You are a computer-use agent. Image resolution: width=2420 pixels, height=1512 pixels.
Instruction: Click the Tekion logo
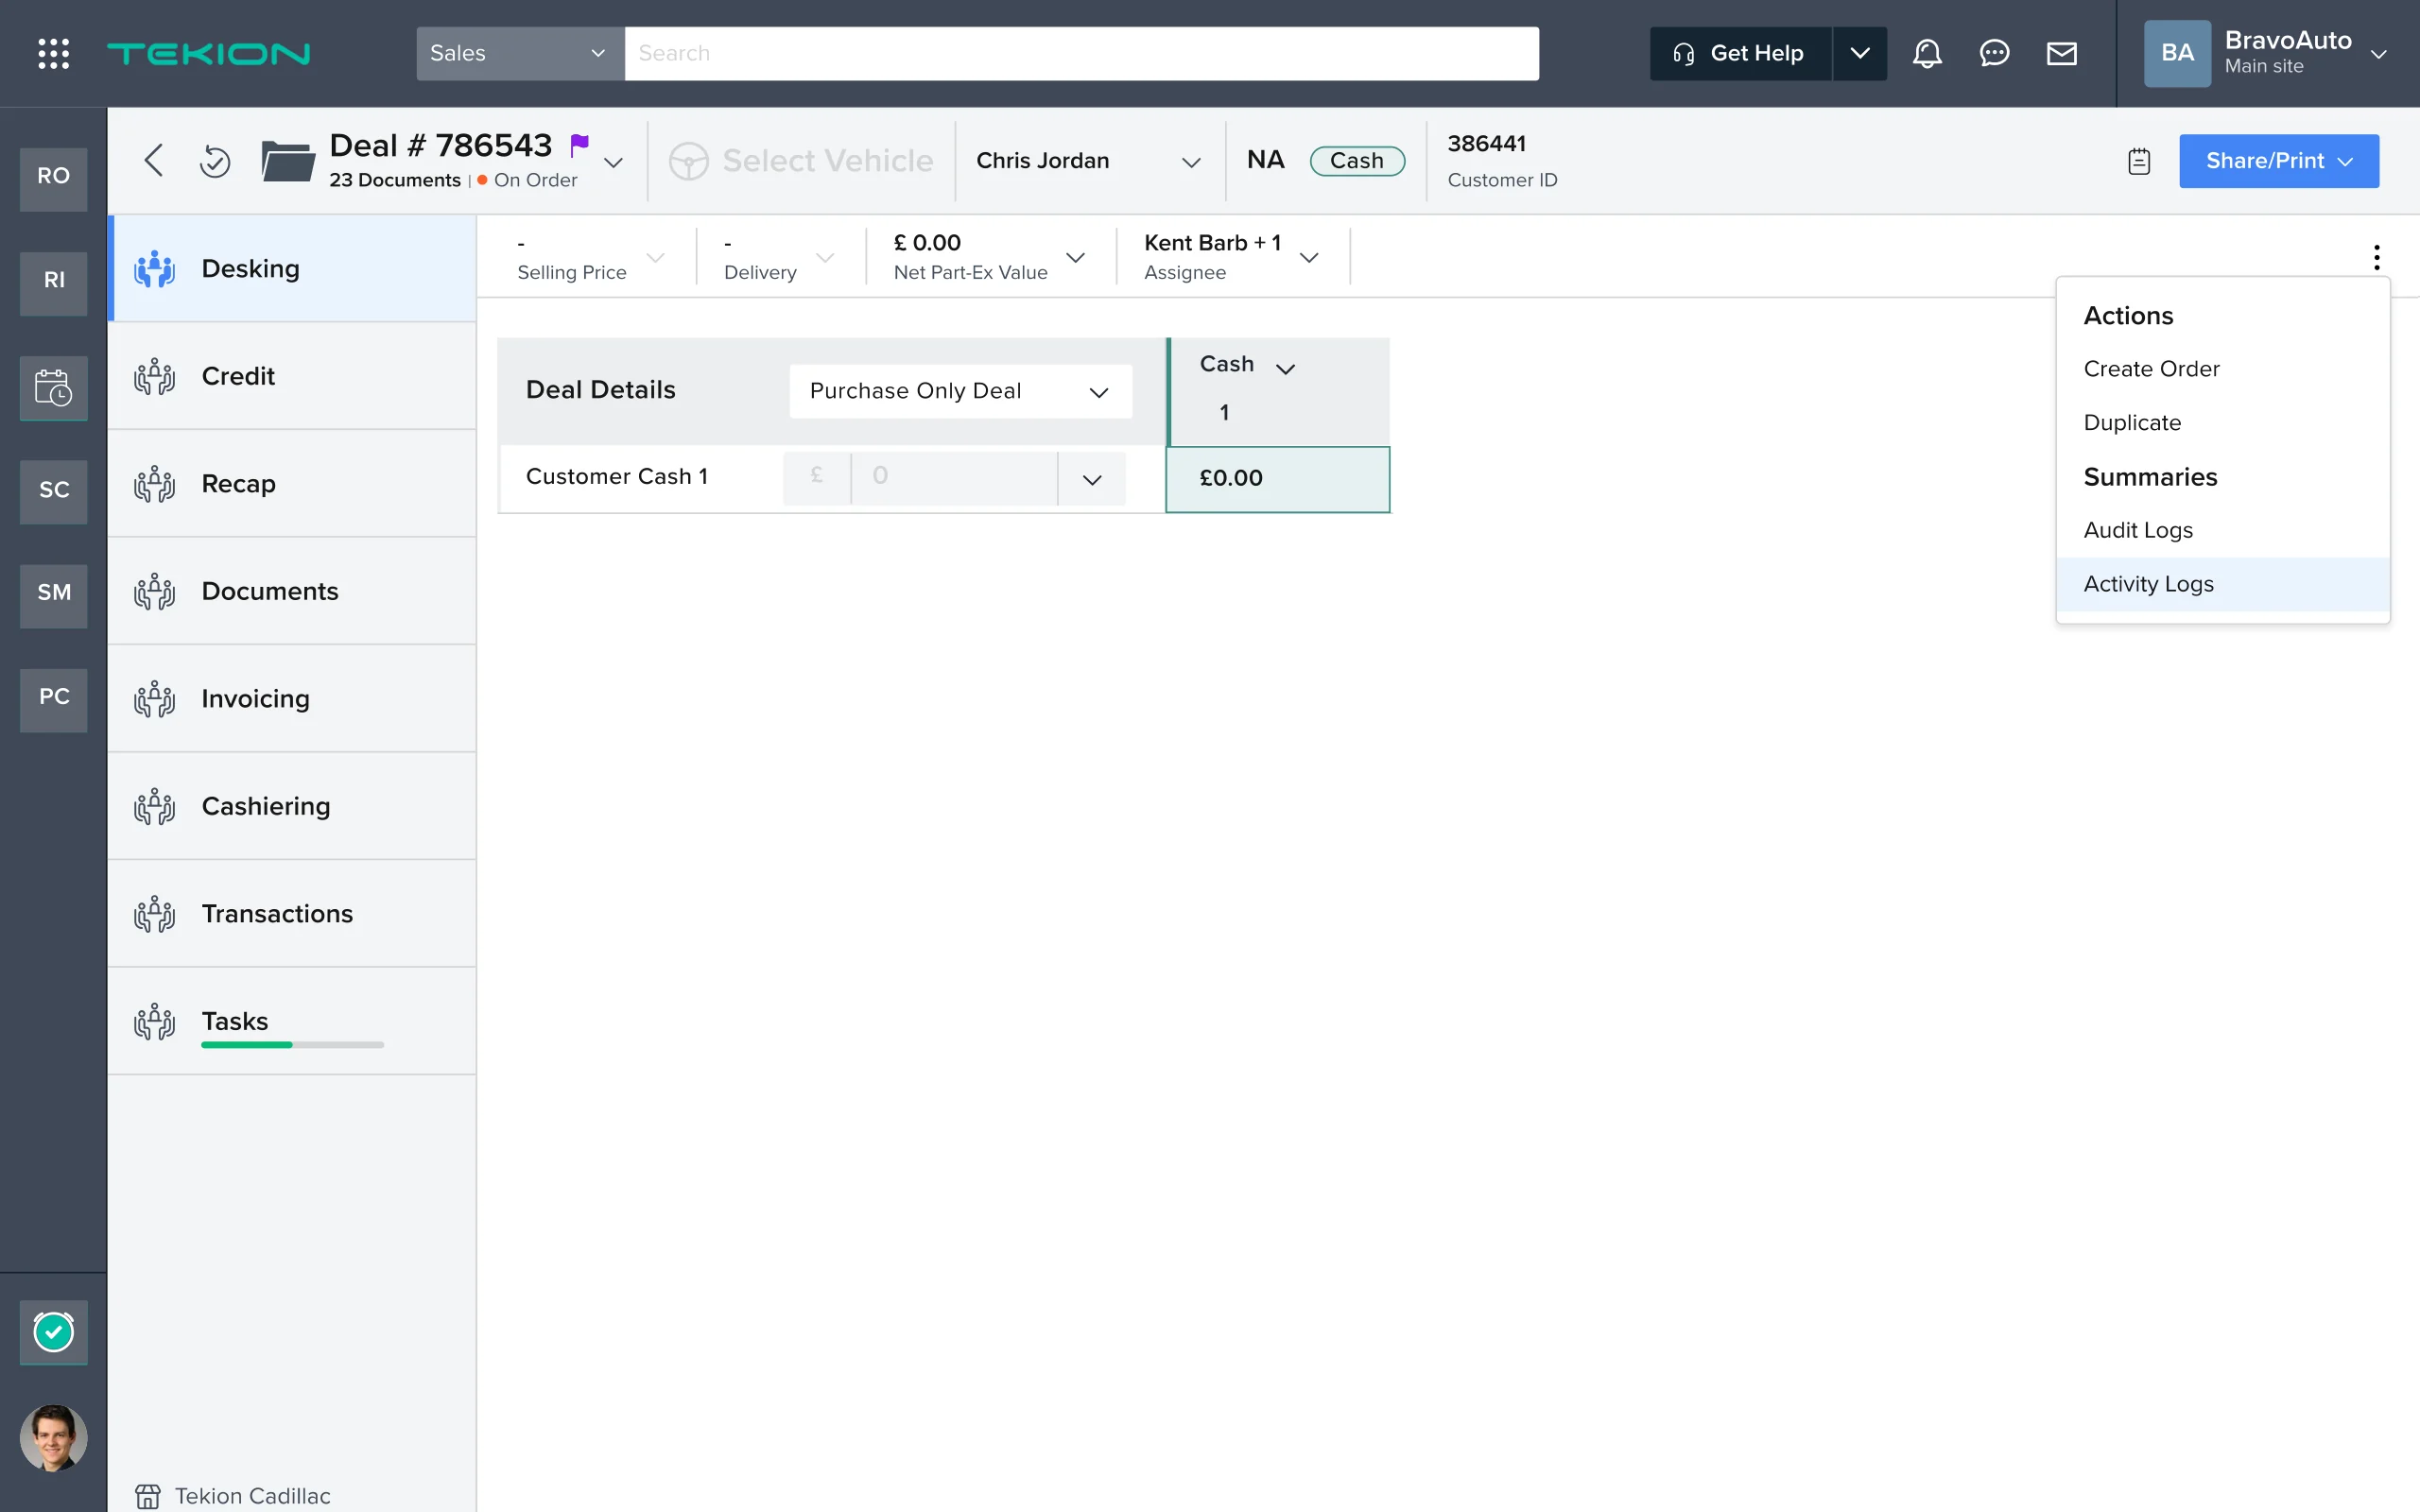[x=208, y=53]
